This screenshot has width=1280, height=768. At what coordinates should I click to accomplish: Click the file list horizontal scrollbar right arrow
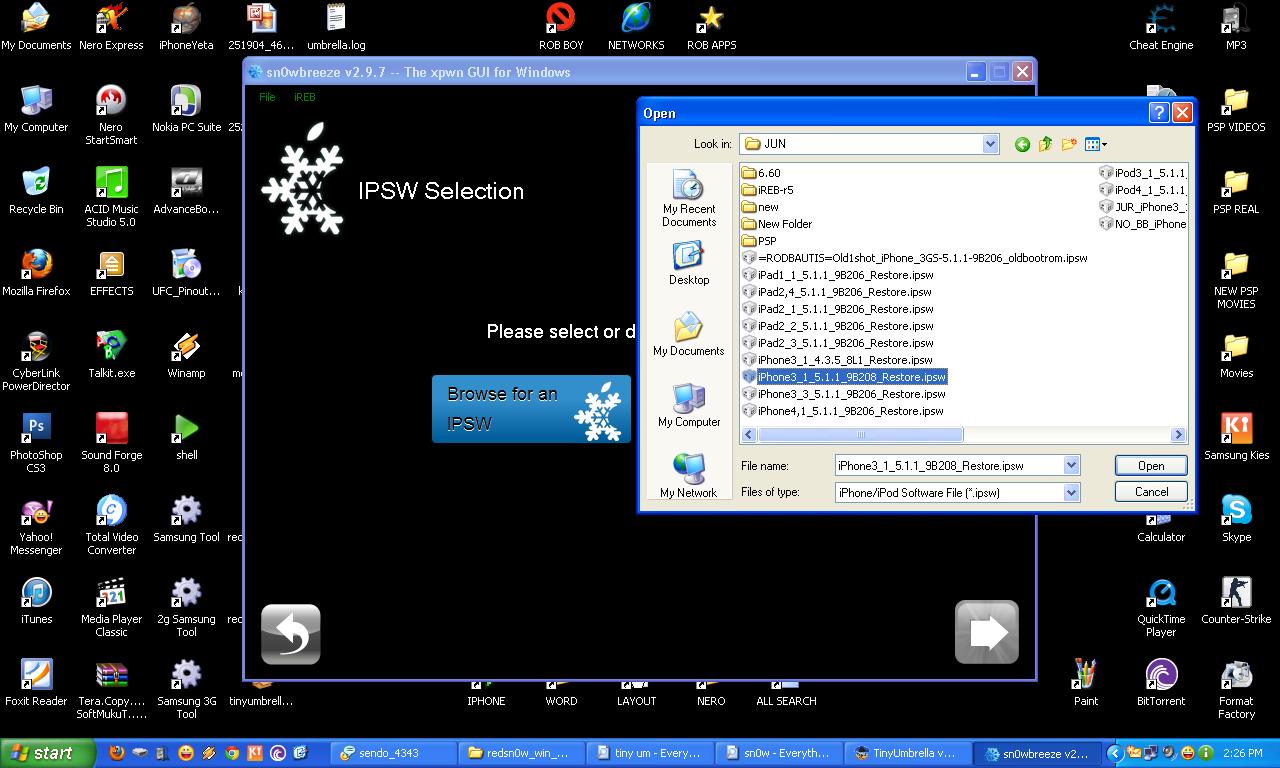point(1178,435)
